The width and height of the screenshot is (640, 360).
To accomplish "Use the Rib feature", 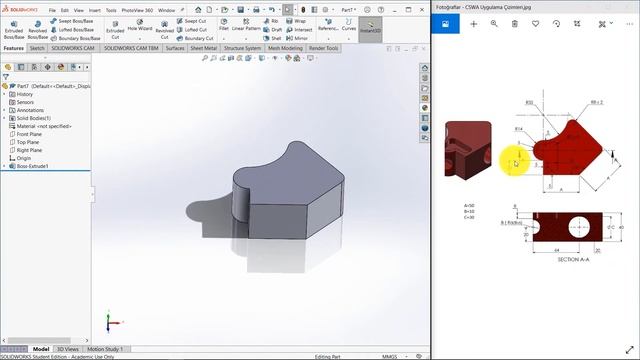I will coord(271,21).
